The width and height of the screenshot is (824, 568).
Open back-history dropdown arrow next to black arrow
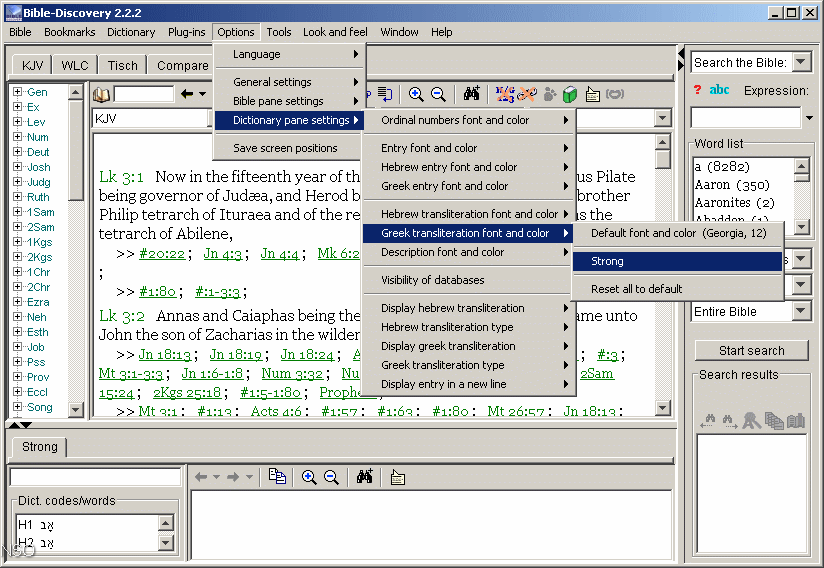click(202, 94)
